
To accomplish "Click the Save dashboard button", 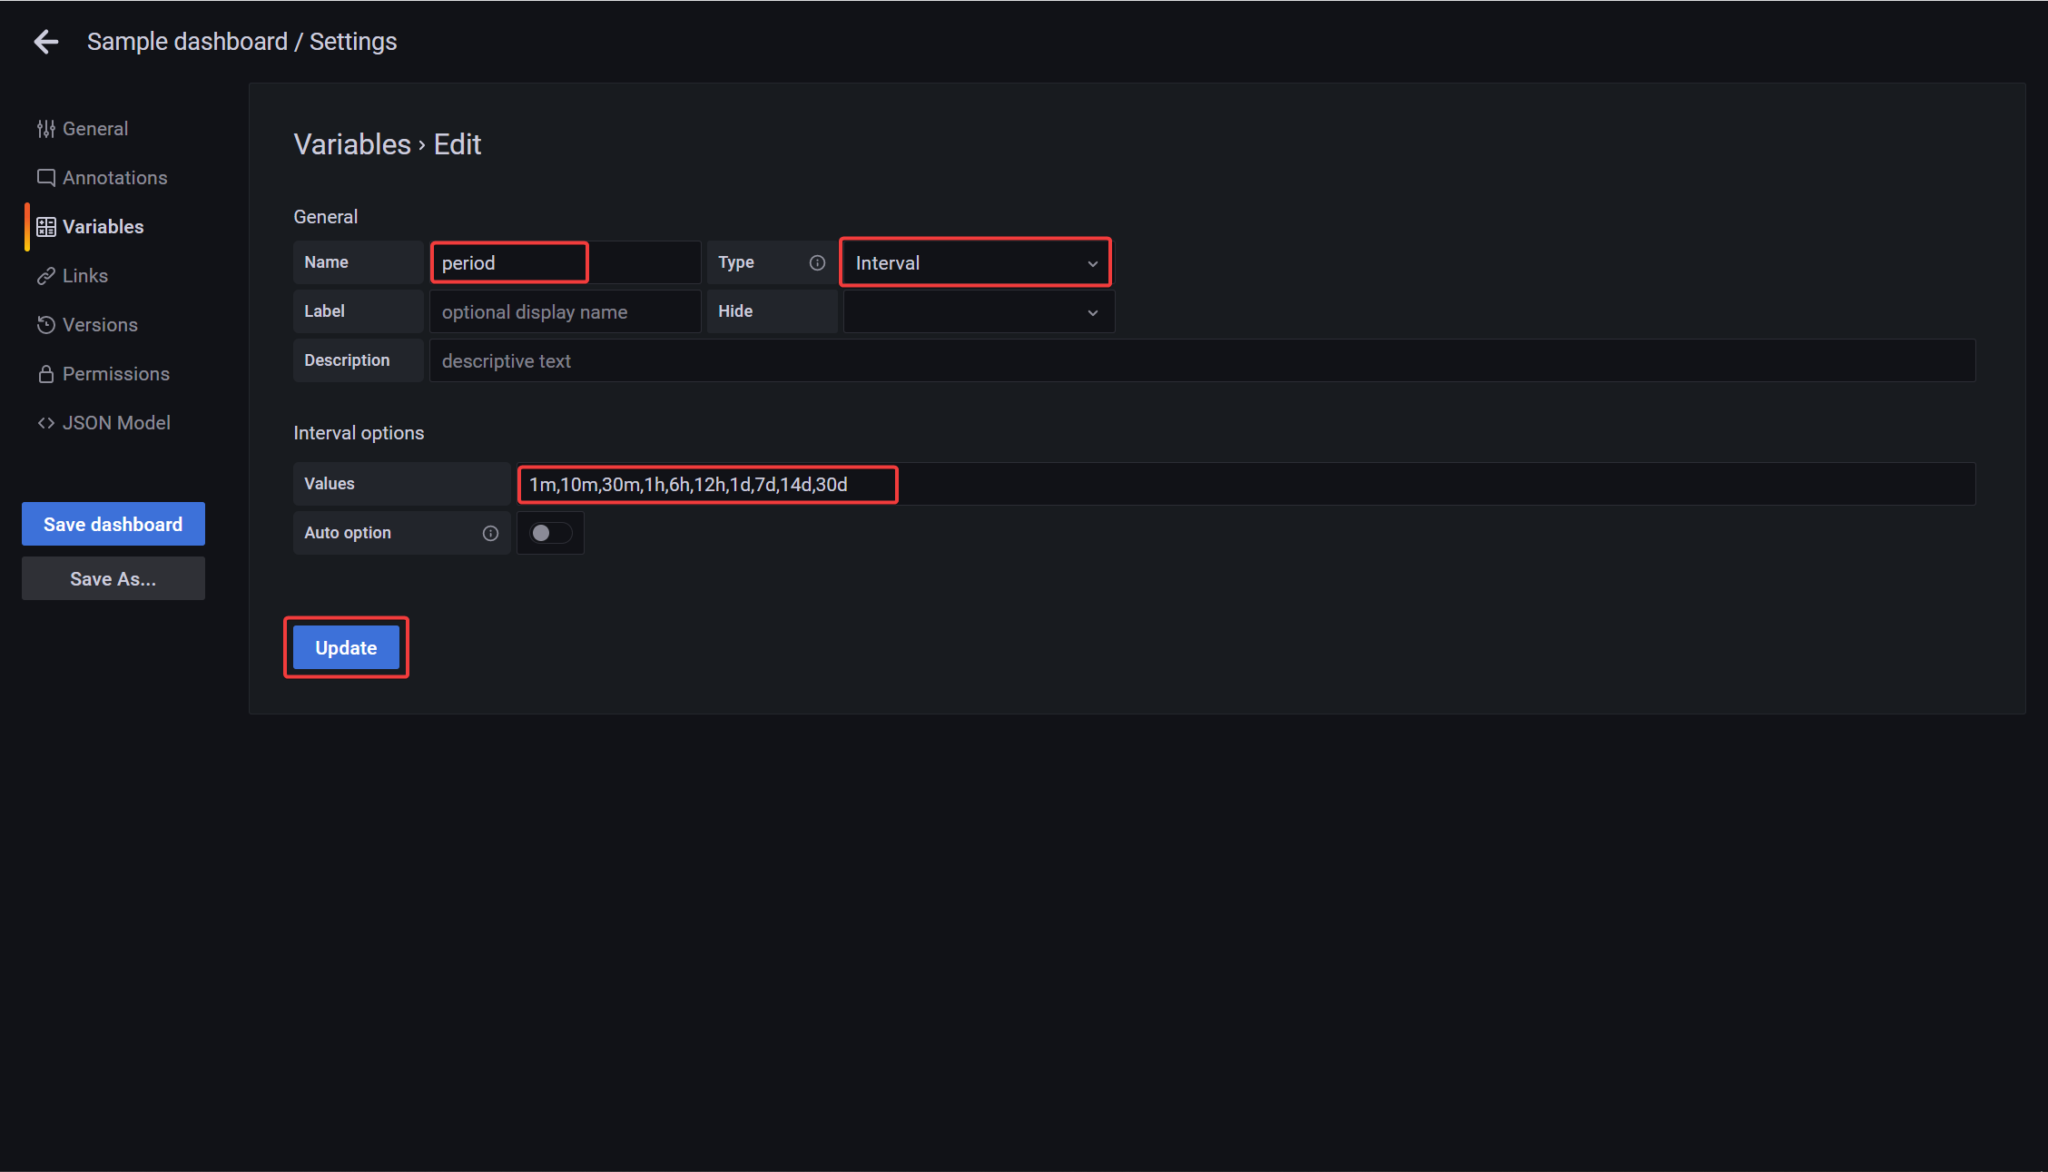I will click(112, 523).
